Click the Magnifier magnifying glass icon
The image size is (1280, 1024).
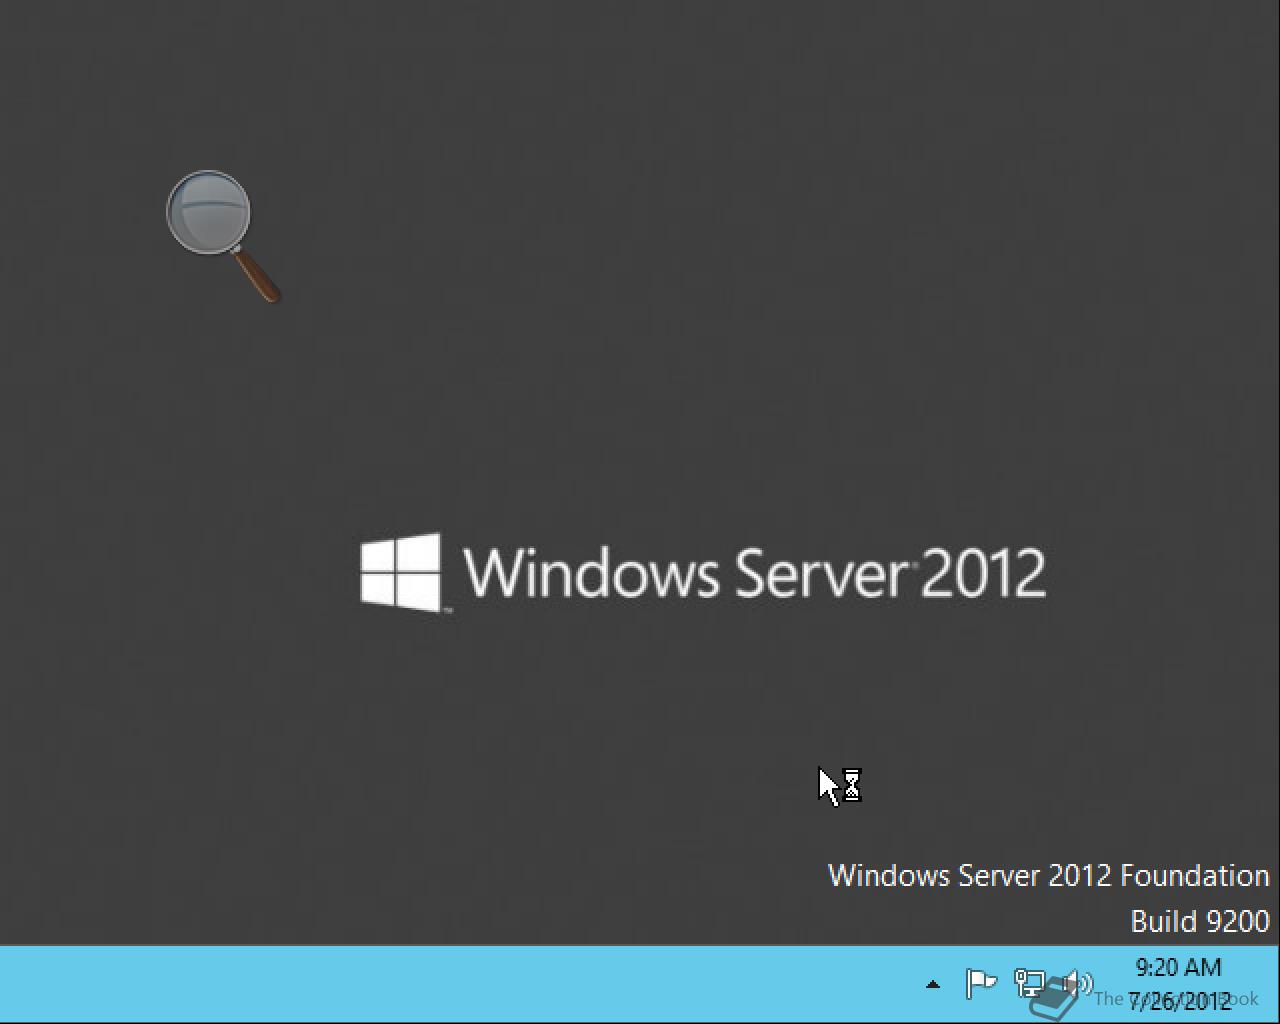(x=223, y=236)
